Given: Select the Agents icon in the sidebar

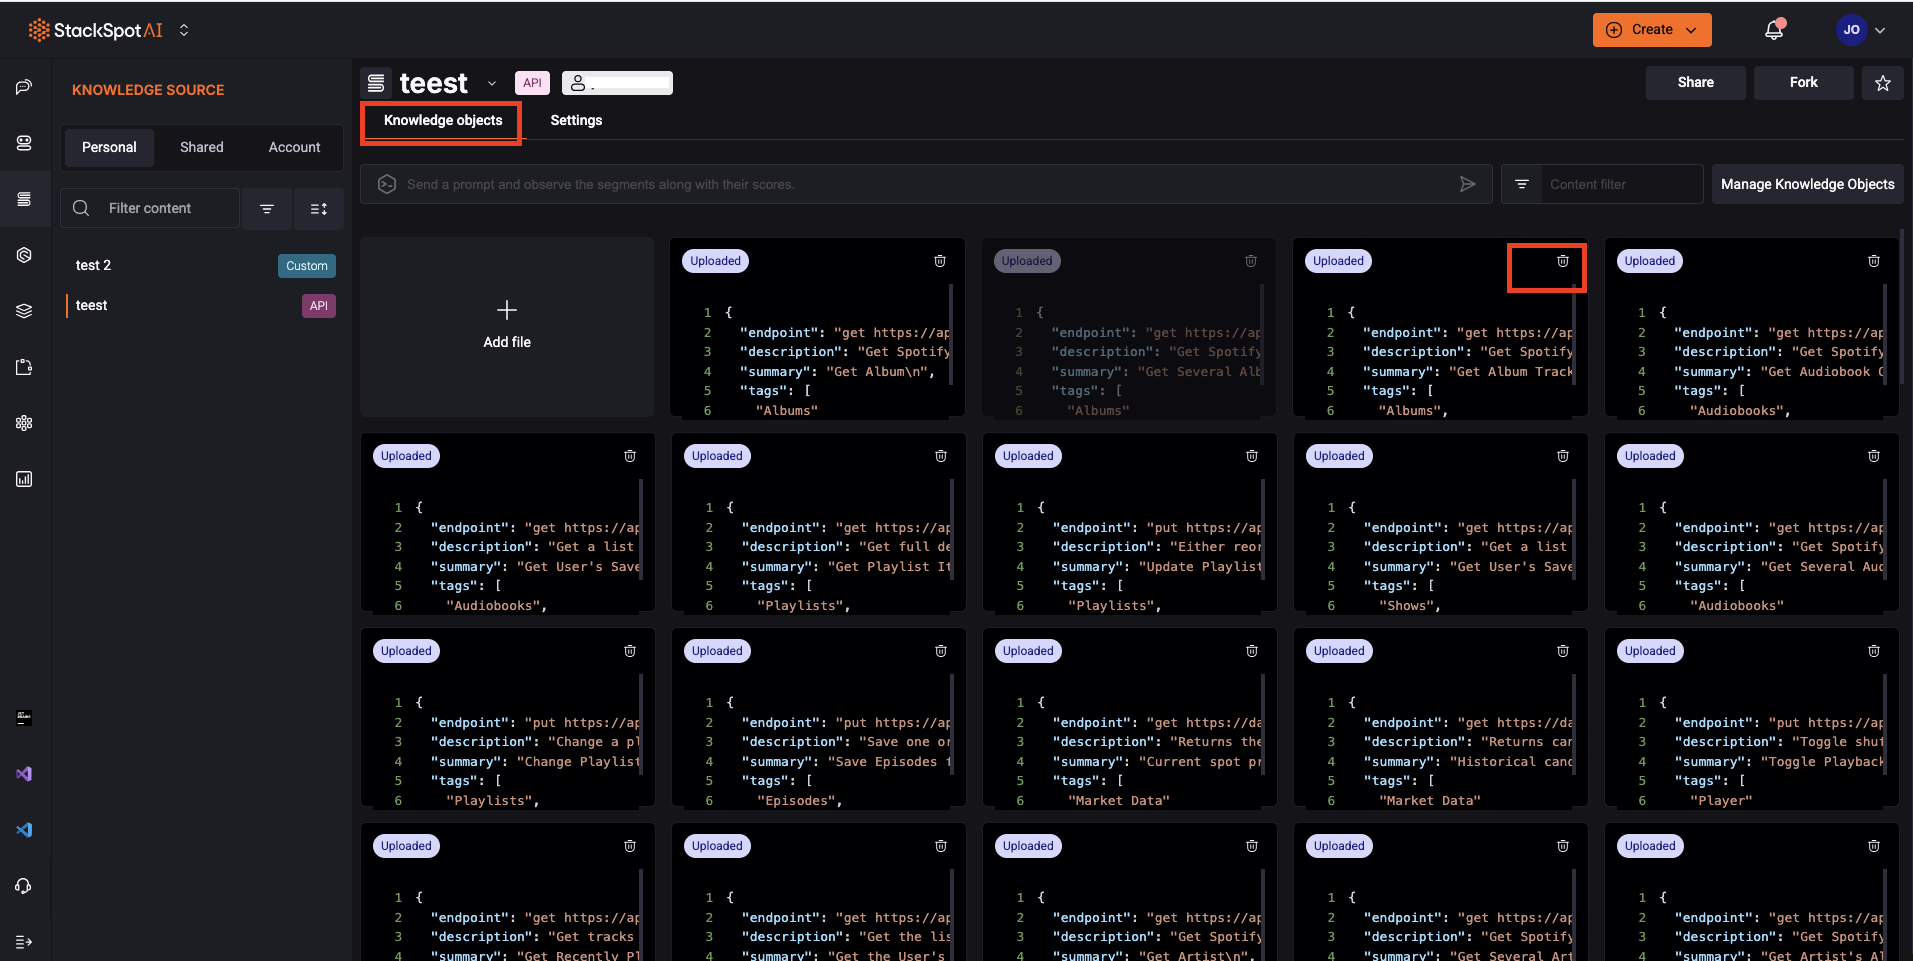Looking at the screenshot, I should 24,143.
